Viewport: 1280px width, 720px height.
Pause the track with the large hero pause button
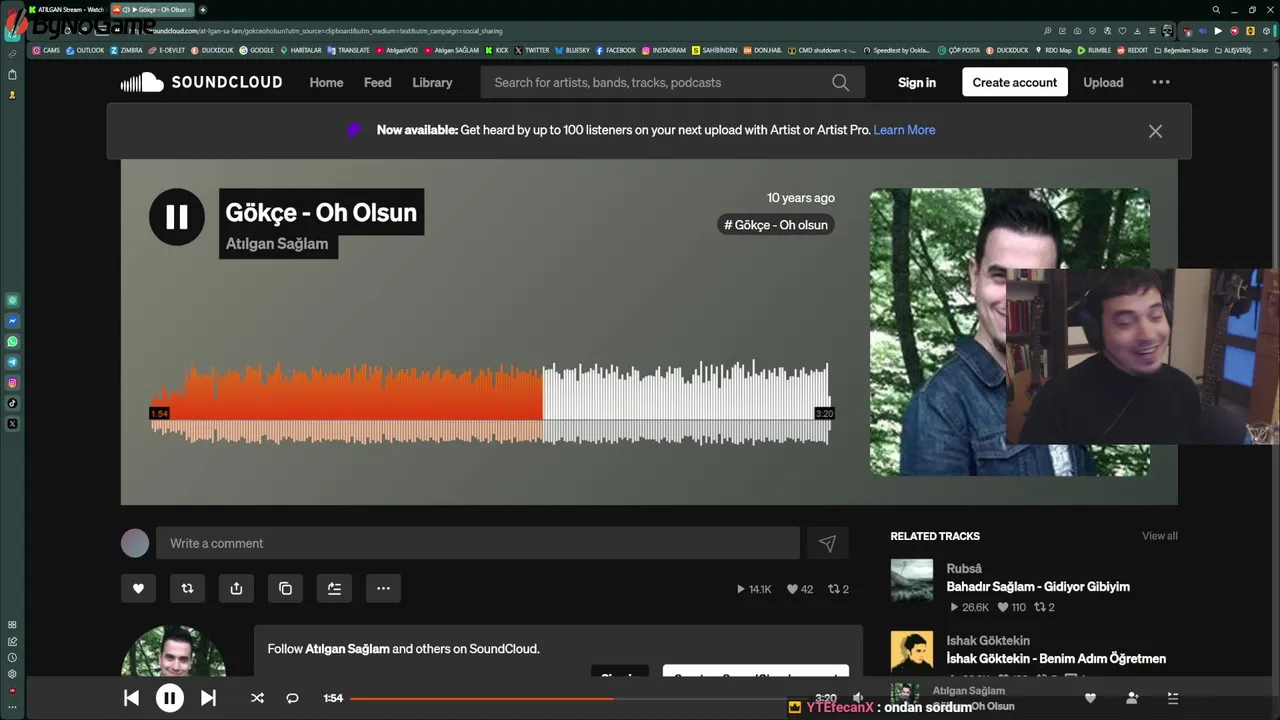[x=177, y=217]
